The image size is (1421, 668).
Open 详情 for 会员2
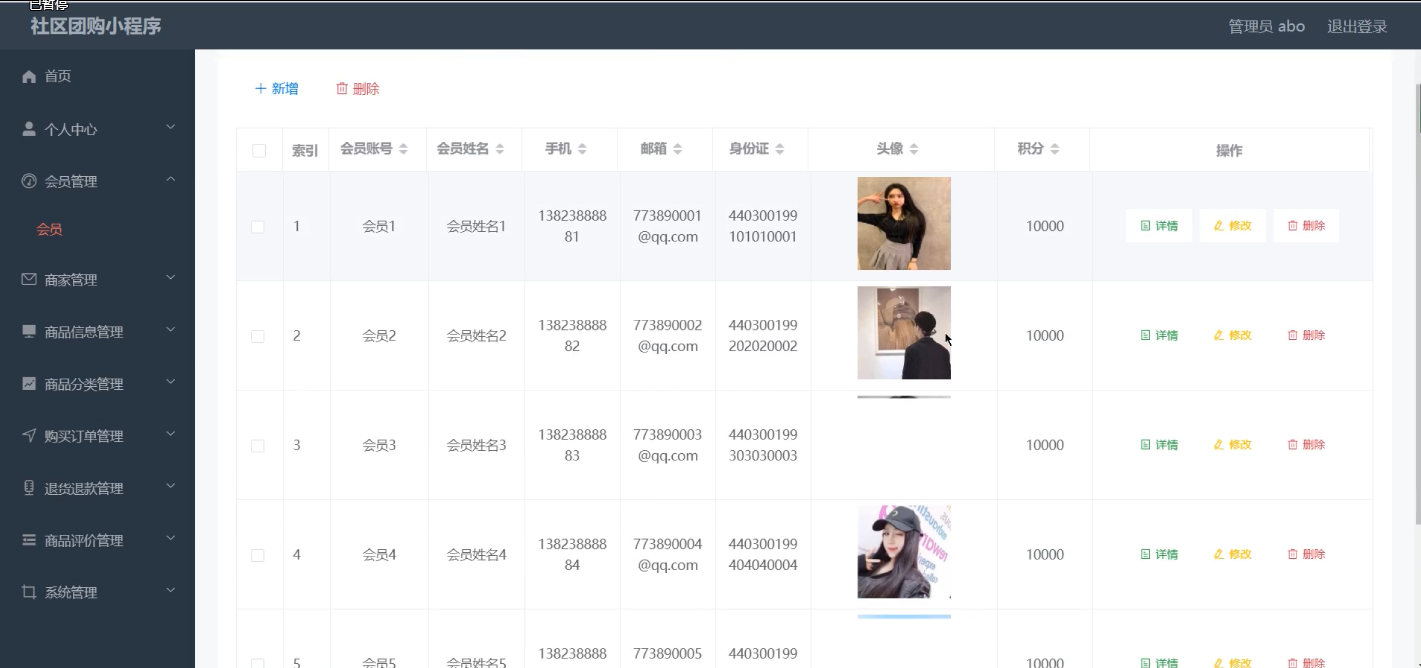[1159, 336]
